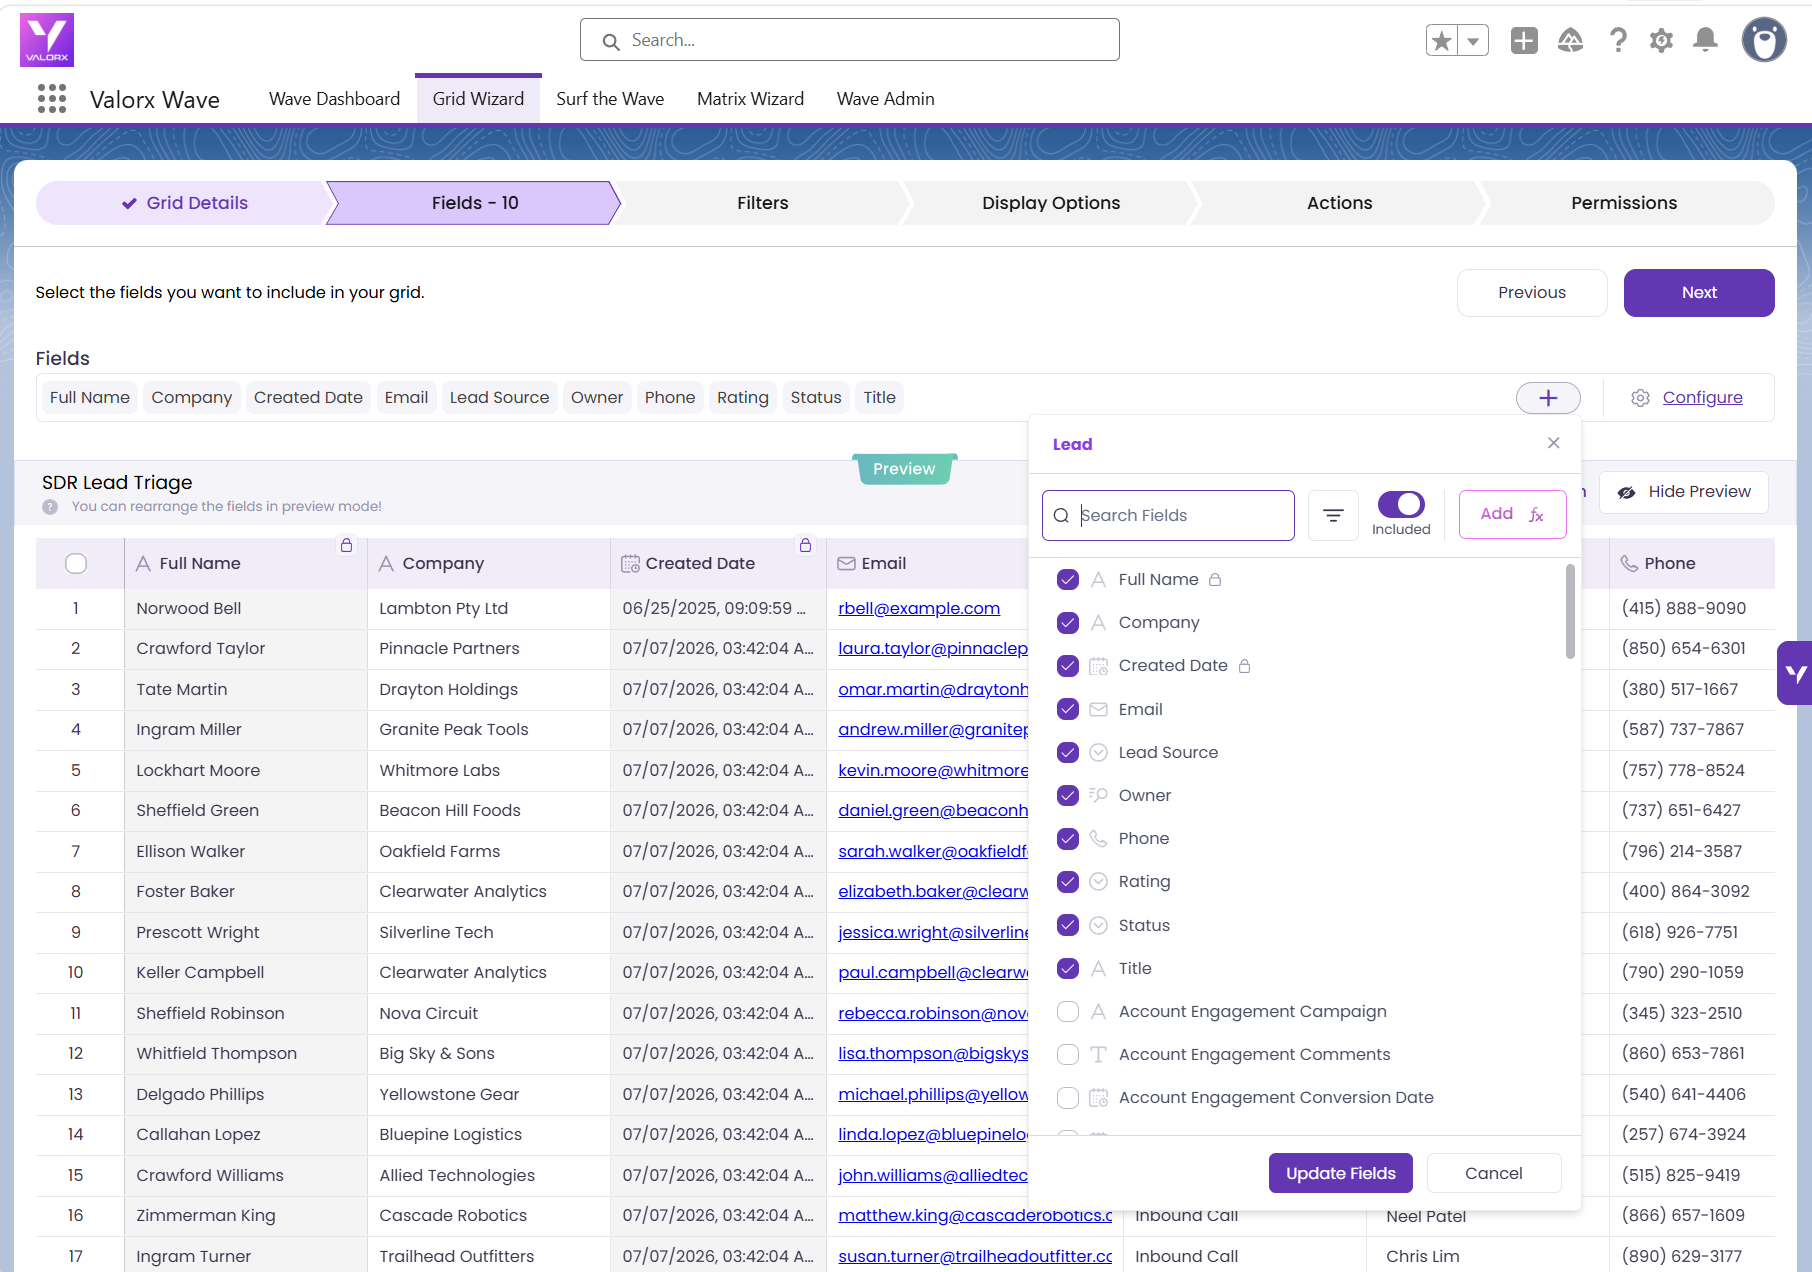1812x1272 pixels.
Task: Select all rows checkbox in grid header
Action: click(76, 563)
